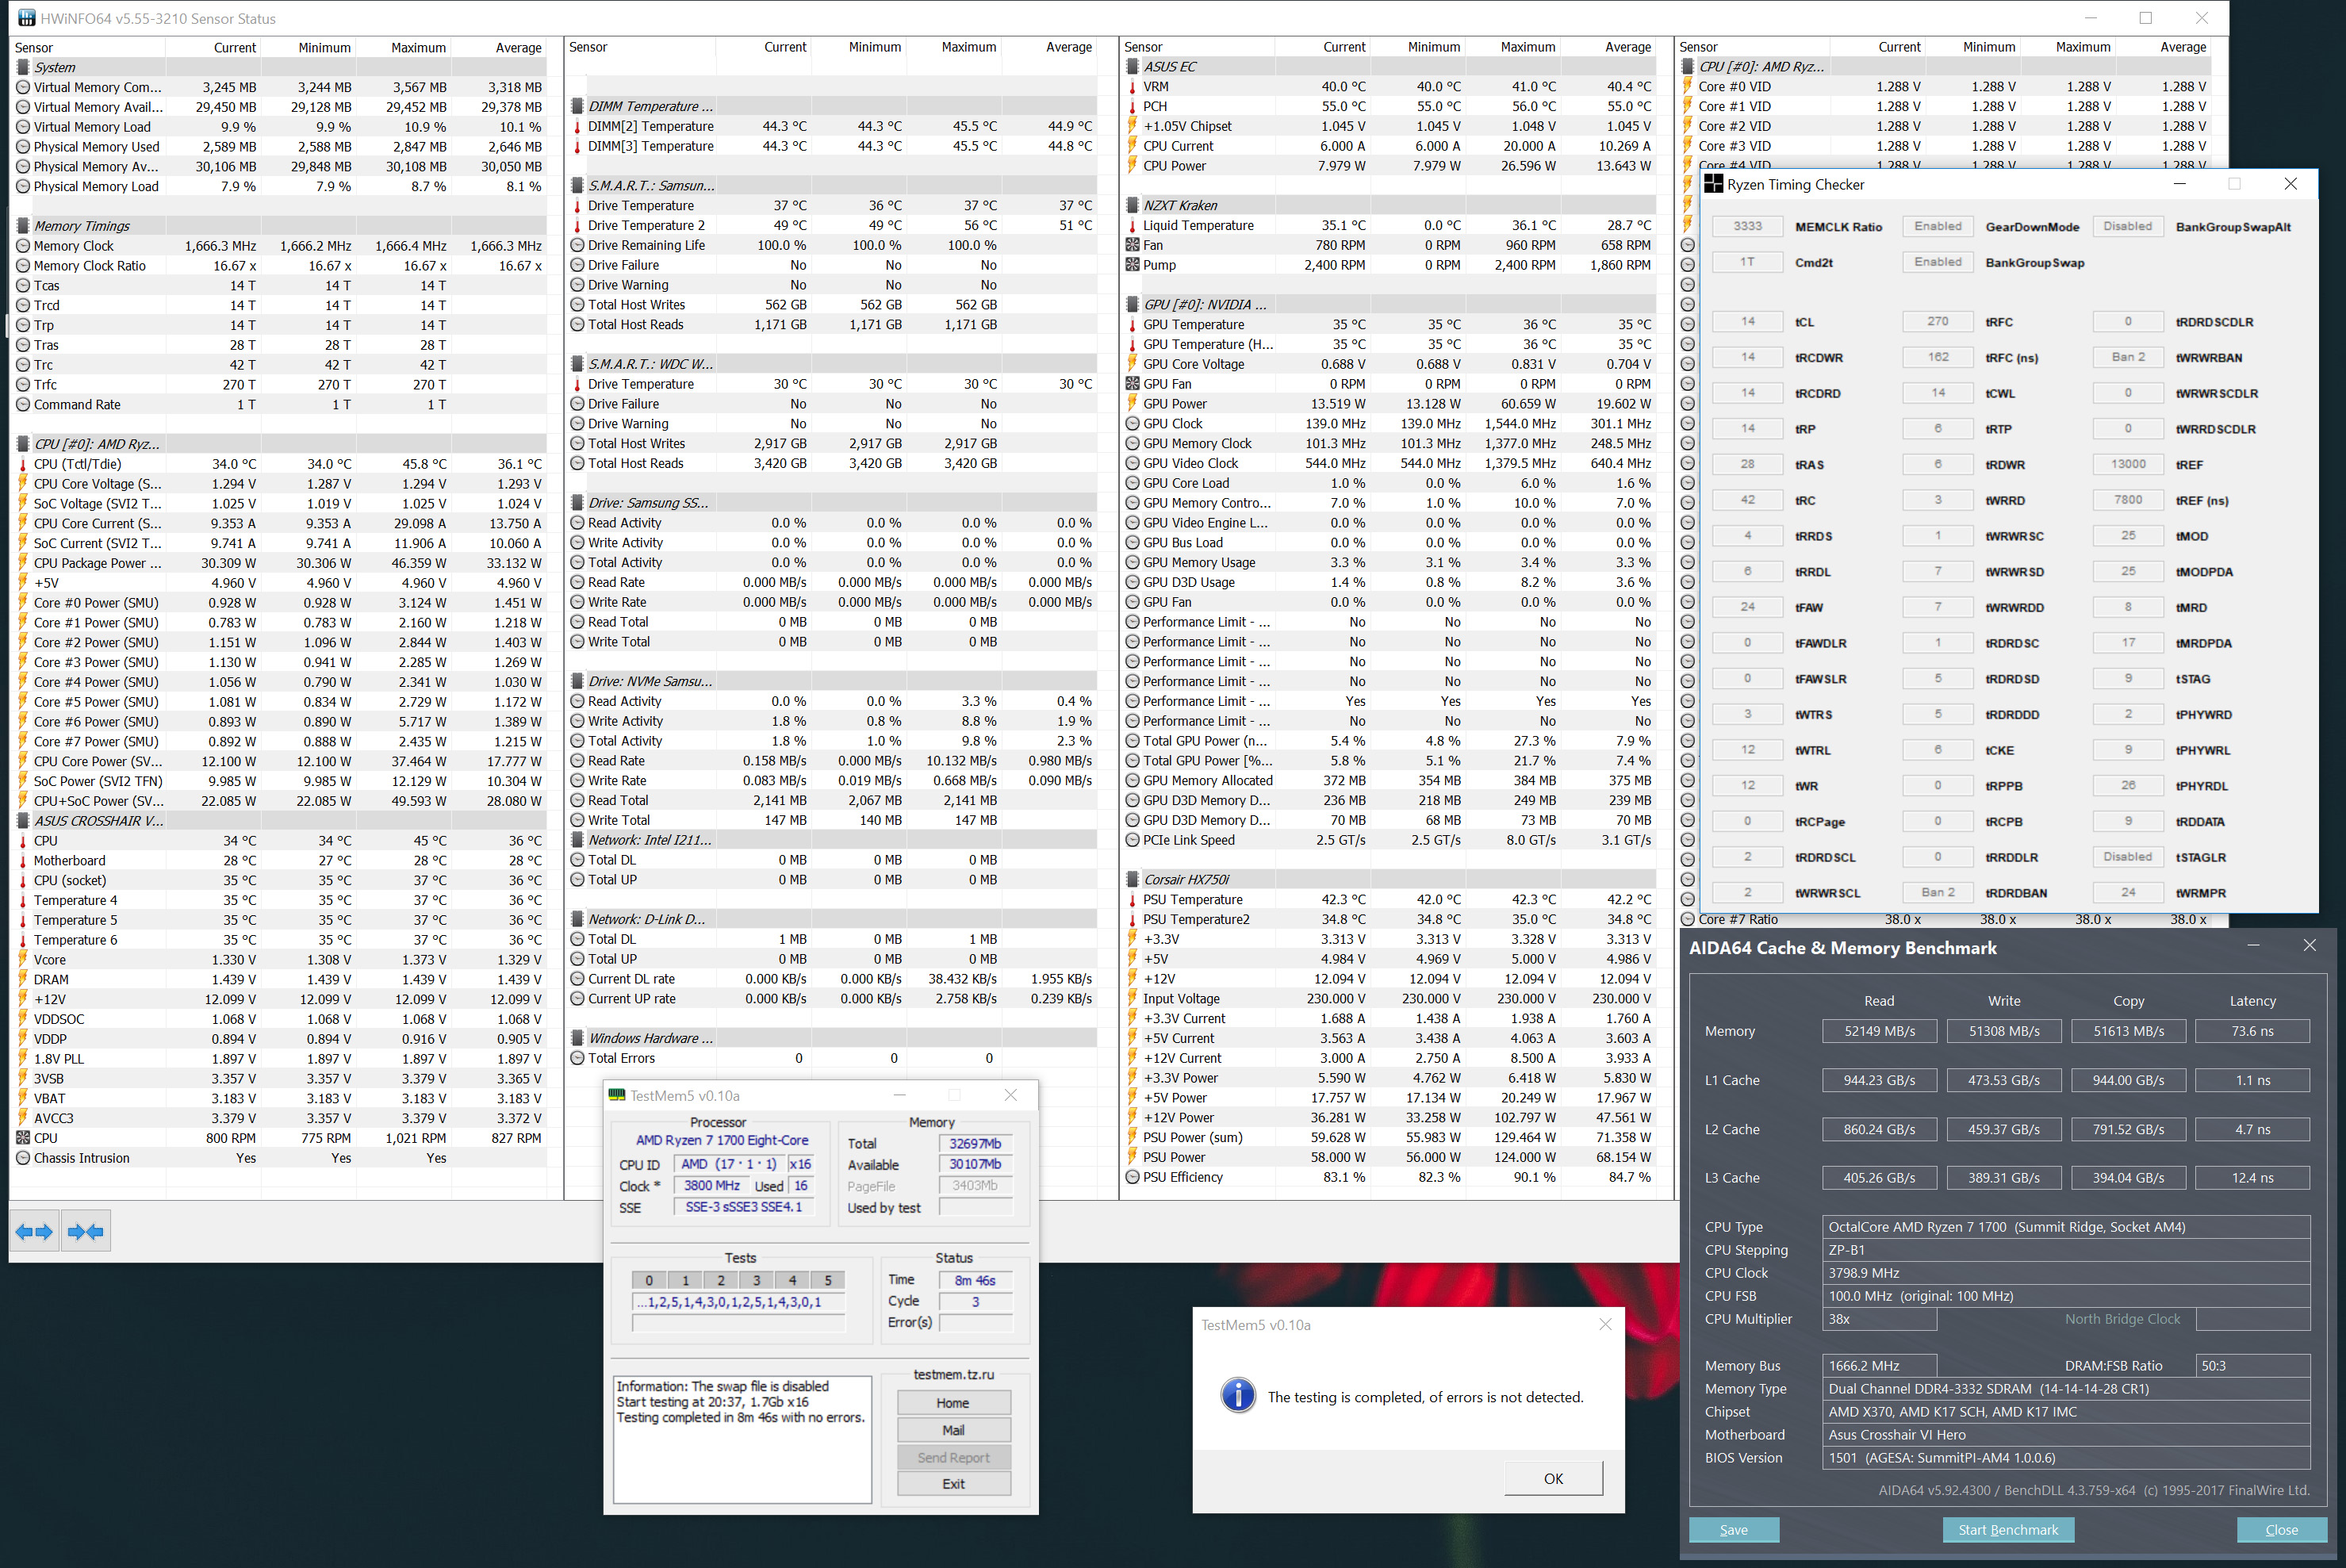Click the CPU (Tctl/Tdie) thermometer icon
Viewport: 2346px width, 1568px height.
coord(23,464)
